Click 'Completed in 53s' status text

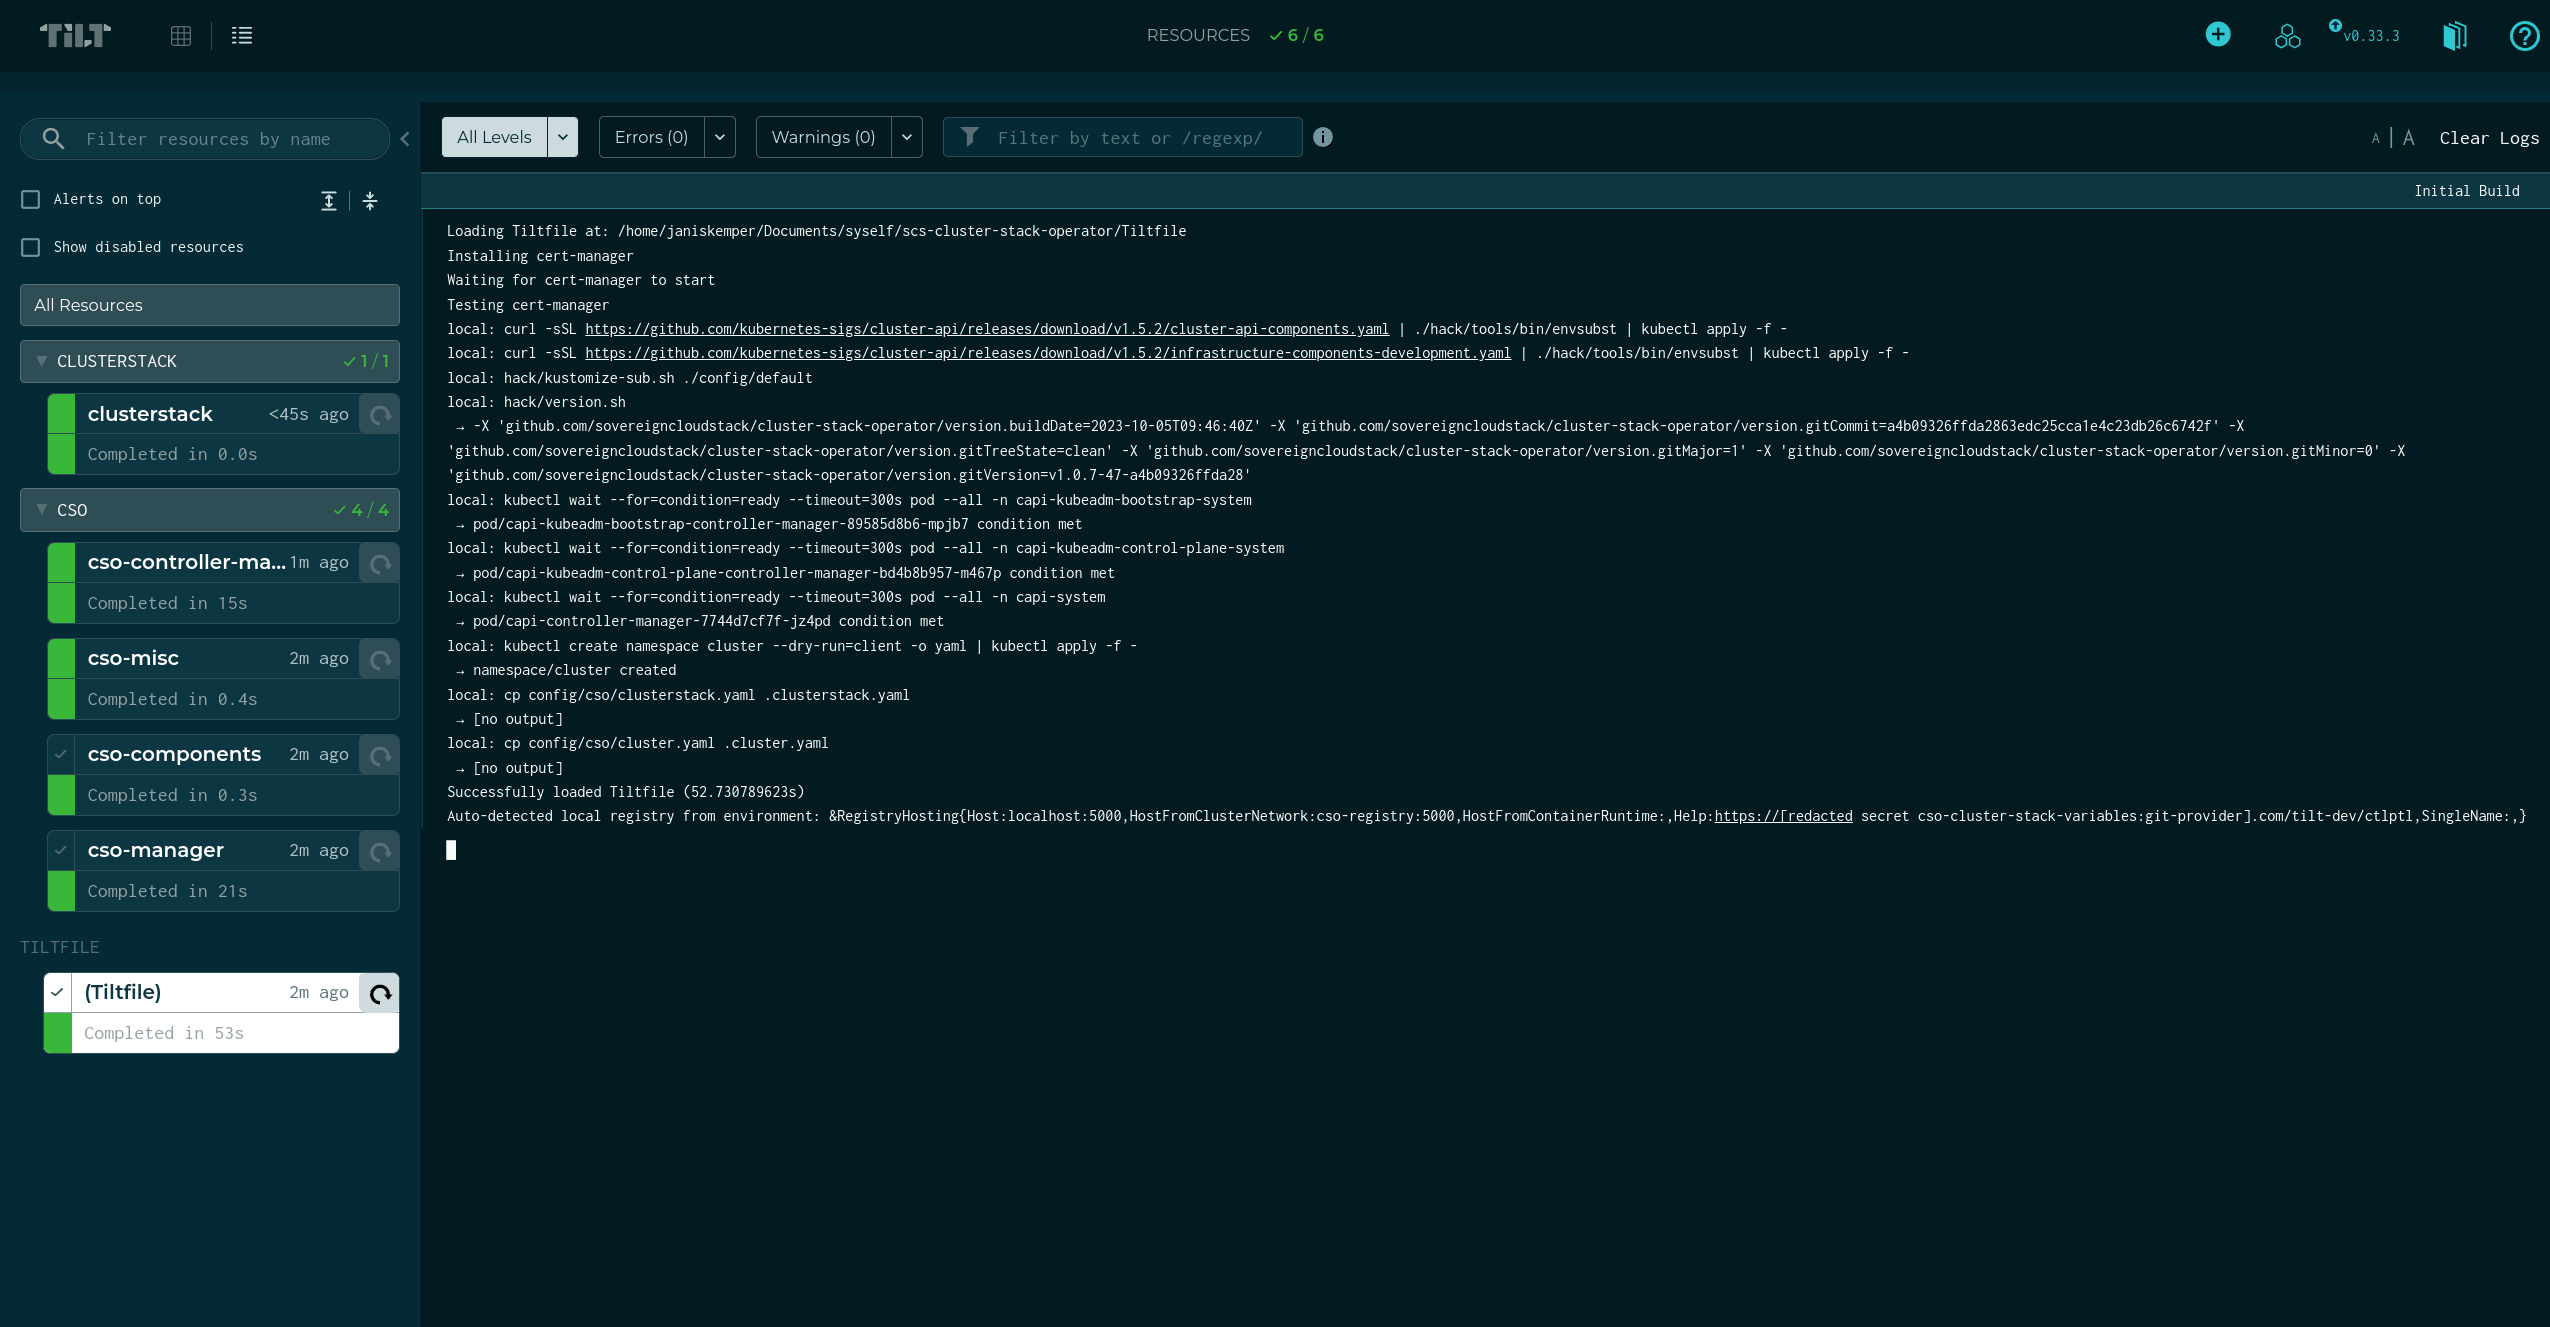pyautogui.click(x=164, y=1033)
